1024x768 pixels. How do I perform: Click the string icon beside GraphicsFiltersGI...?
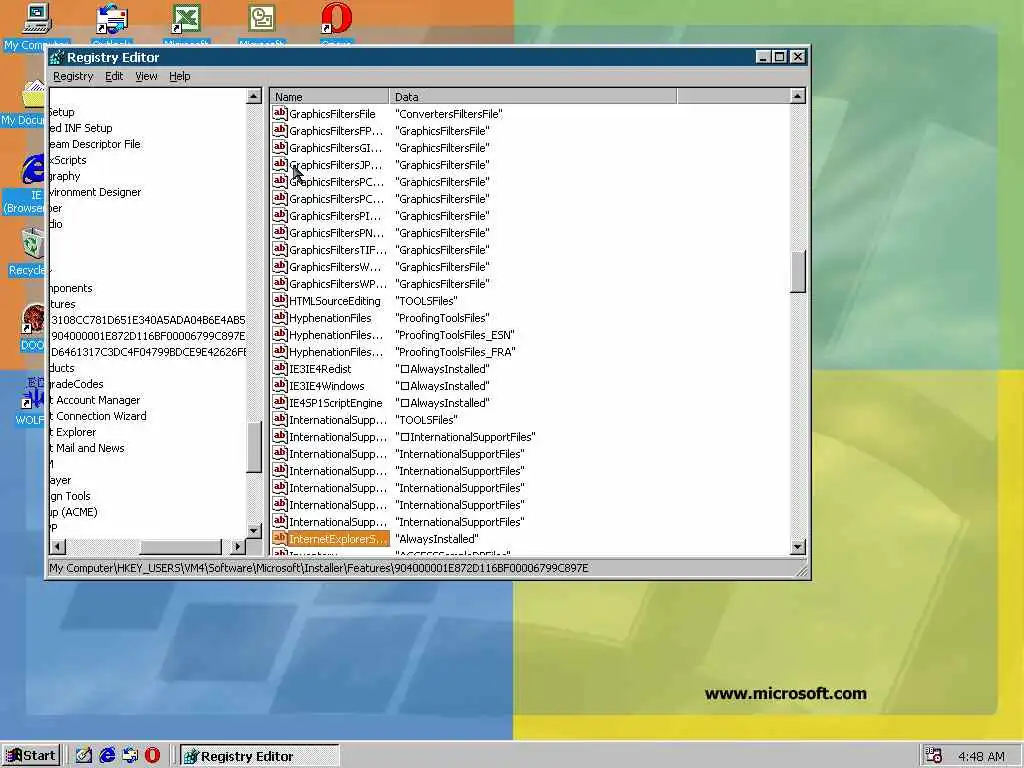[x=280, y=147]
